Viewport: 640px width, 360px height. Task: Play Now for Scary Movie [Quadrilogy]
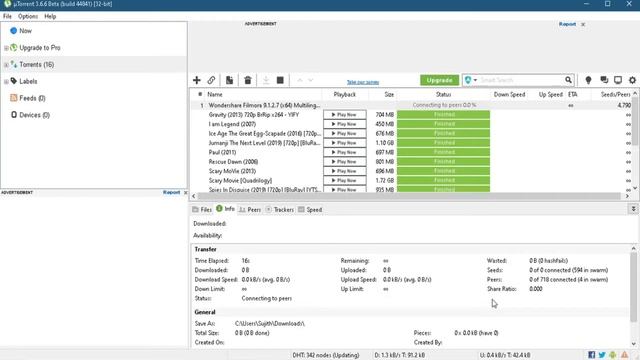pos(345,180)
